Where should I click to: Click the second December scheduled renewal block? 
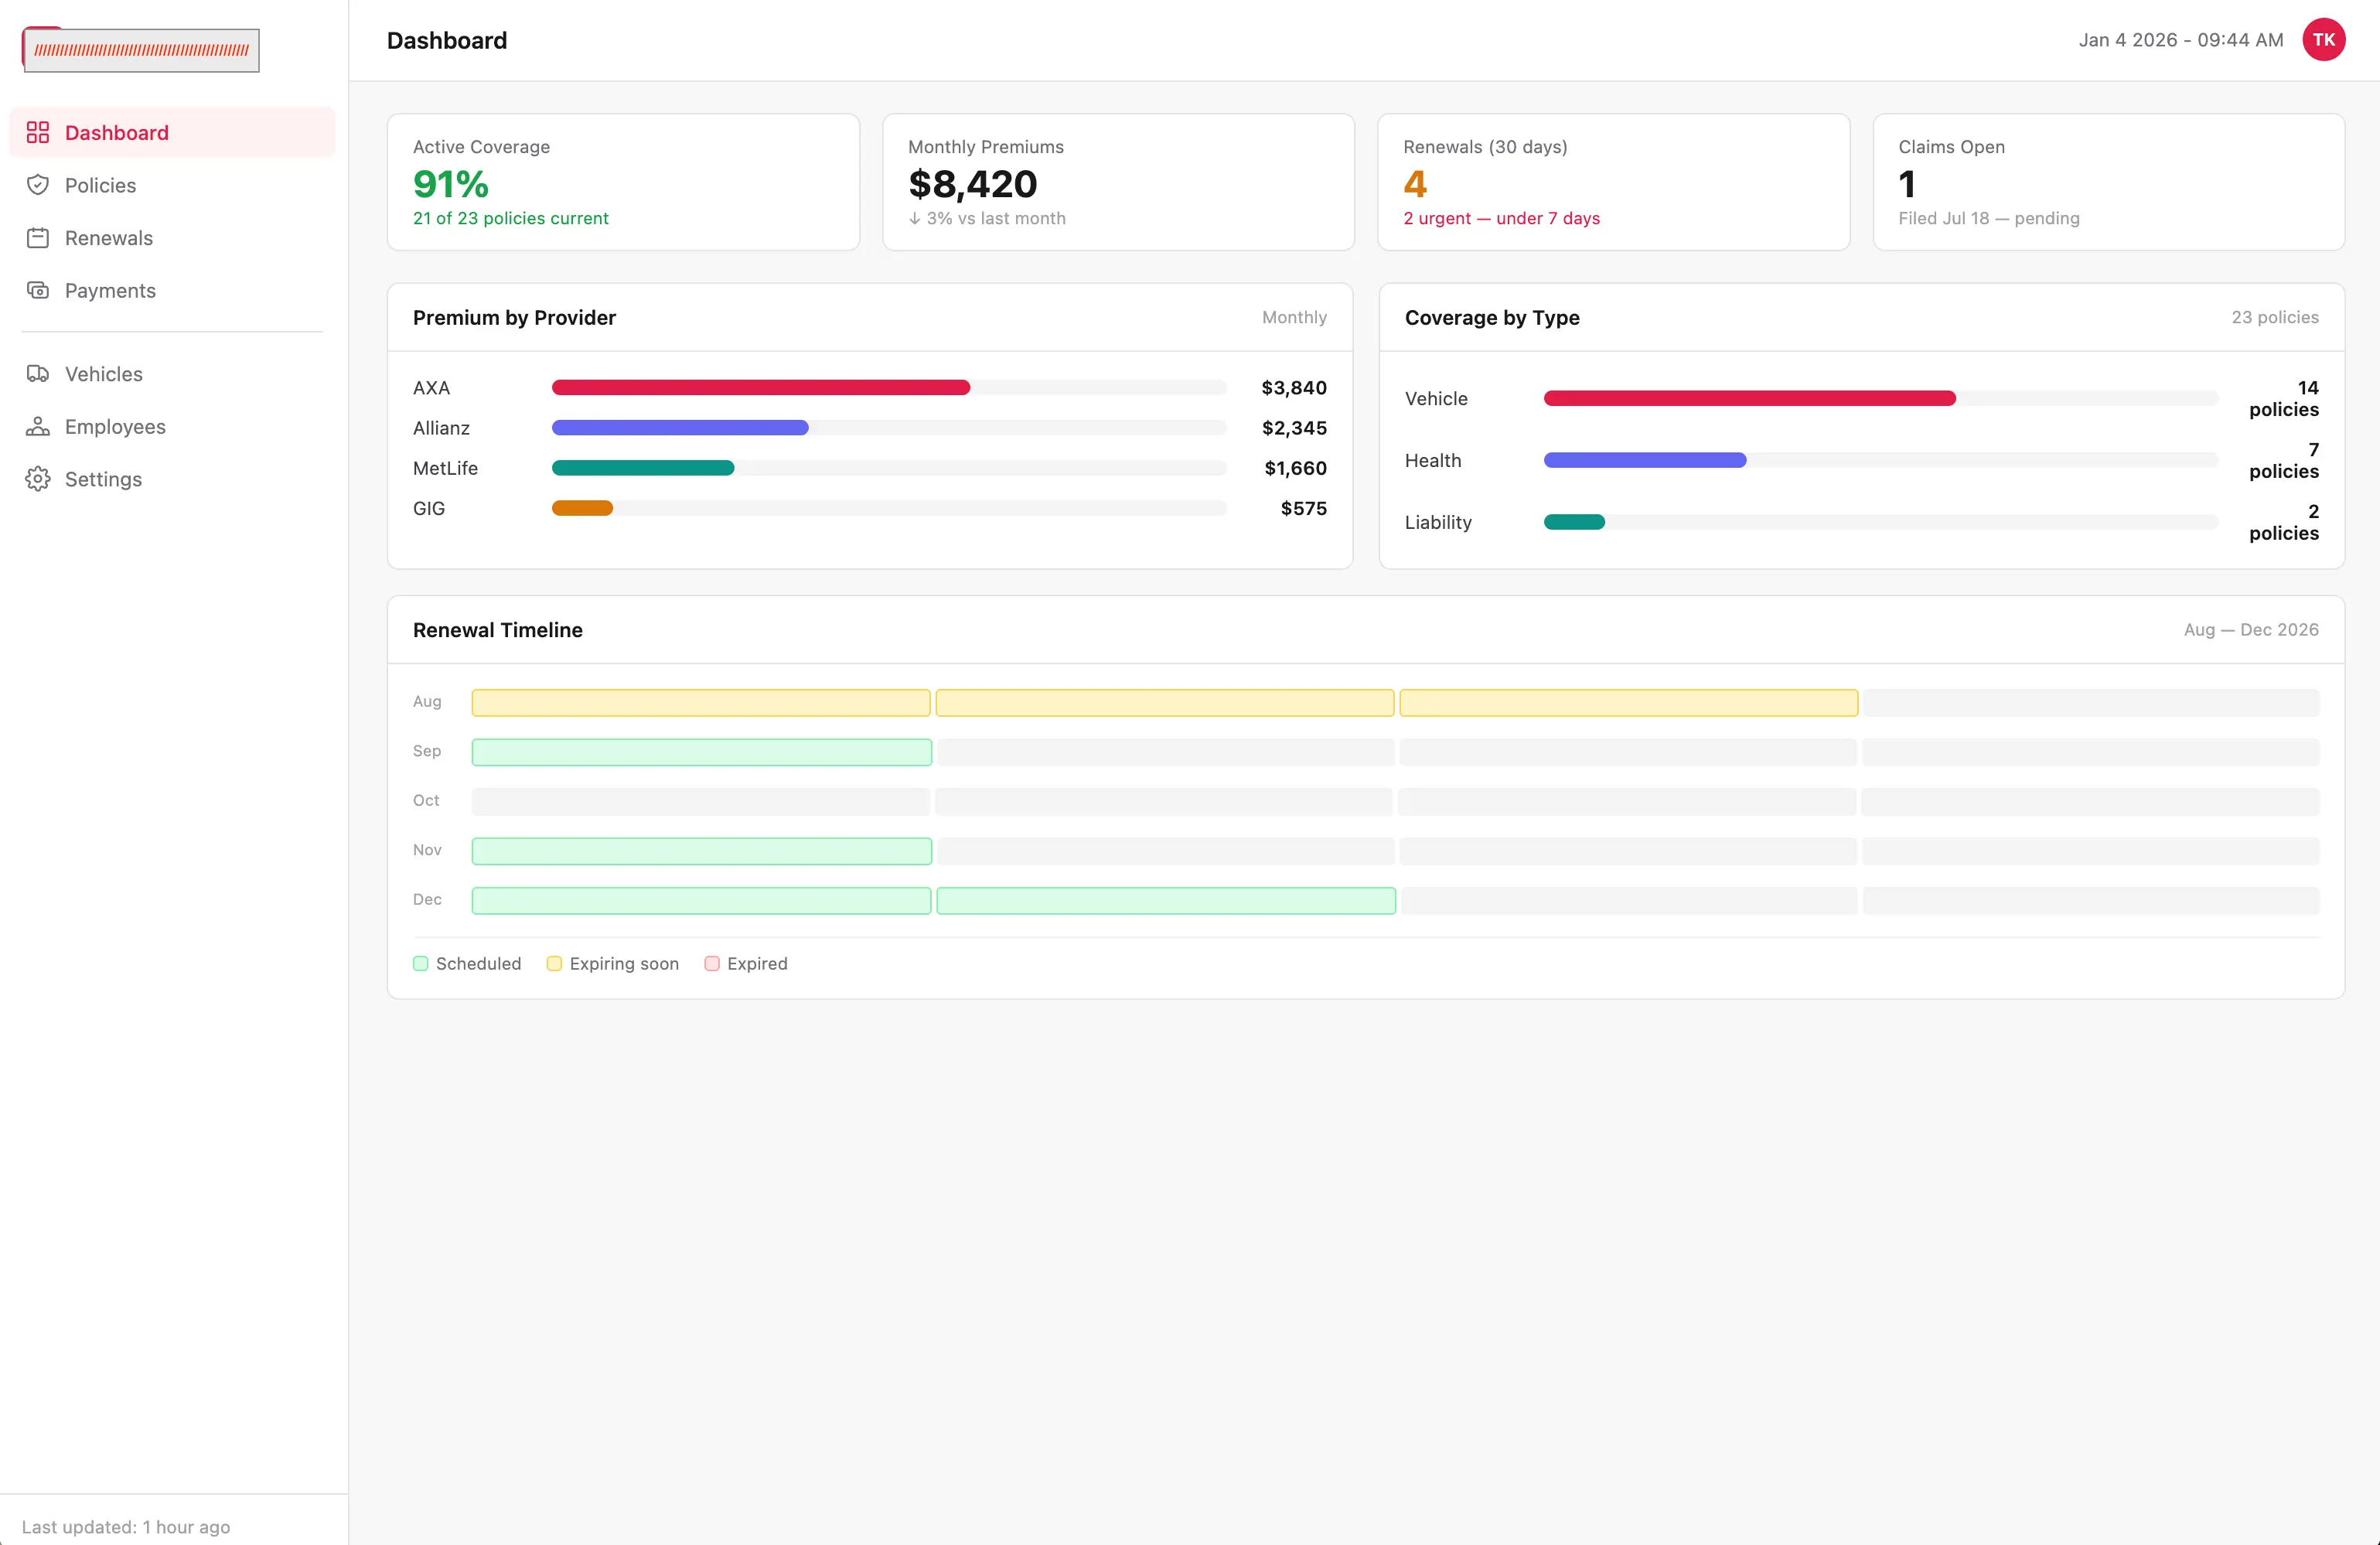tap(1166, 900)
